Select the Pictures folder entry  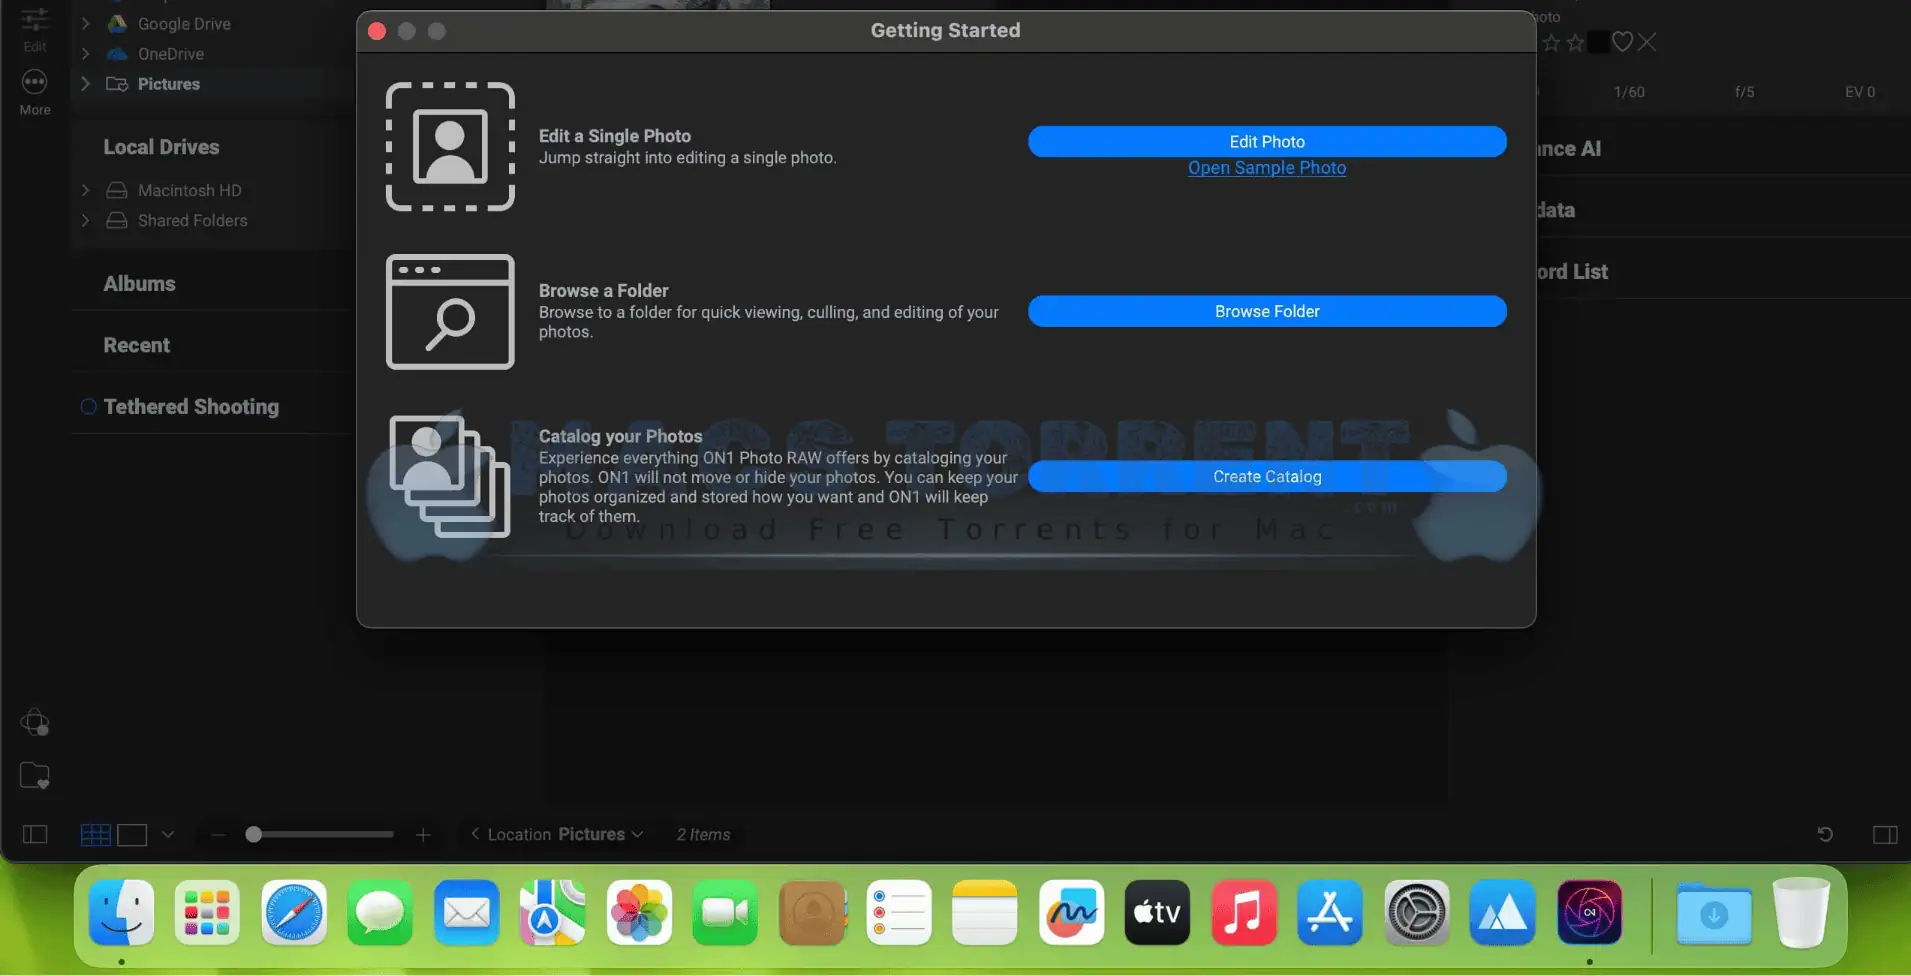point(168,83)
